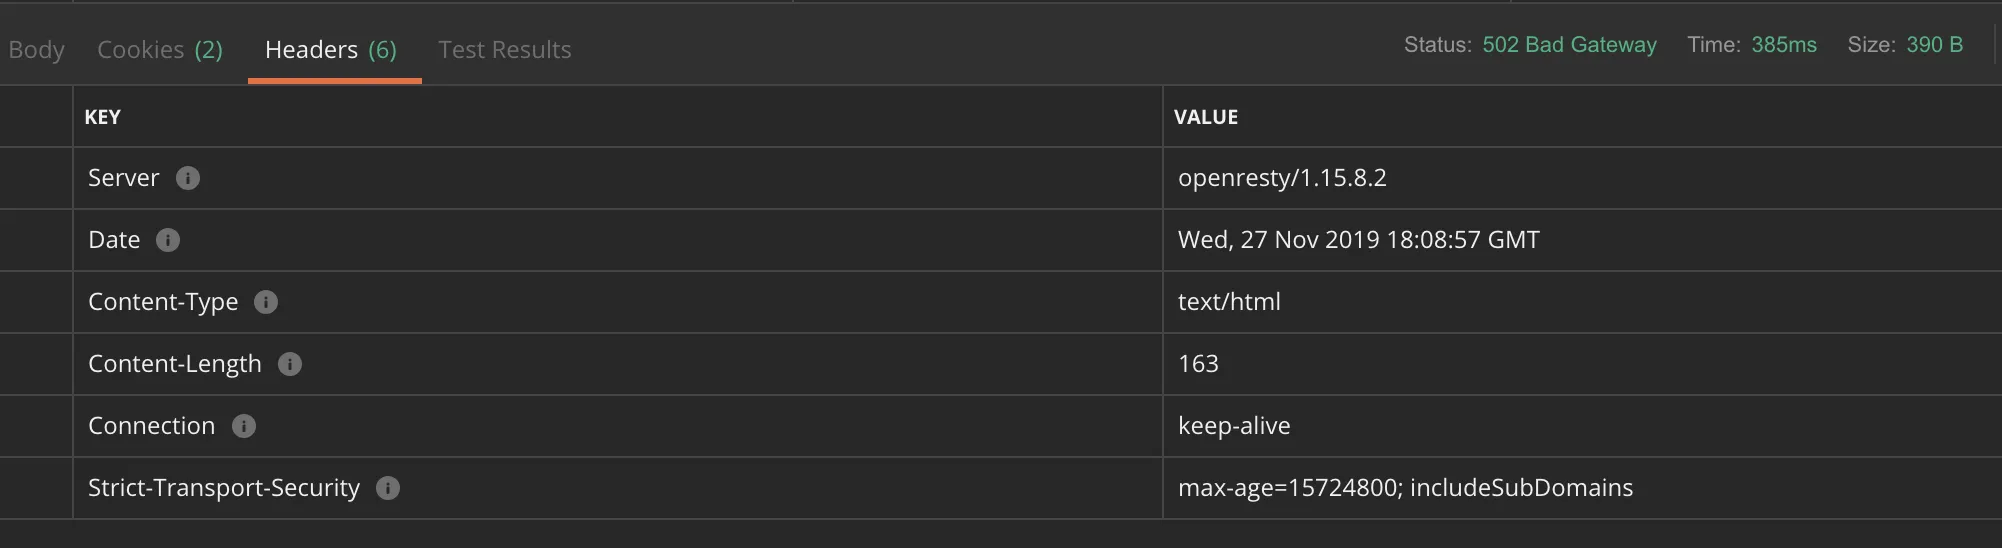Open the Content-Type info icon
This screenshot has width=2002, height=548.
pos(266,302)
